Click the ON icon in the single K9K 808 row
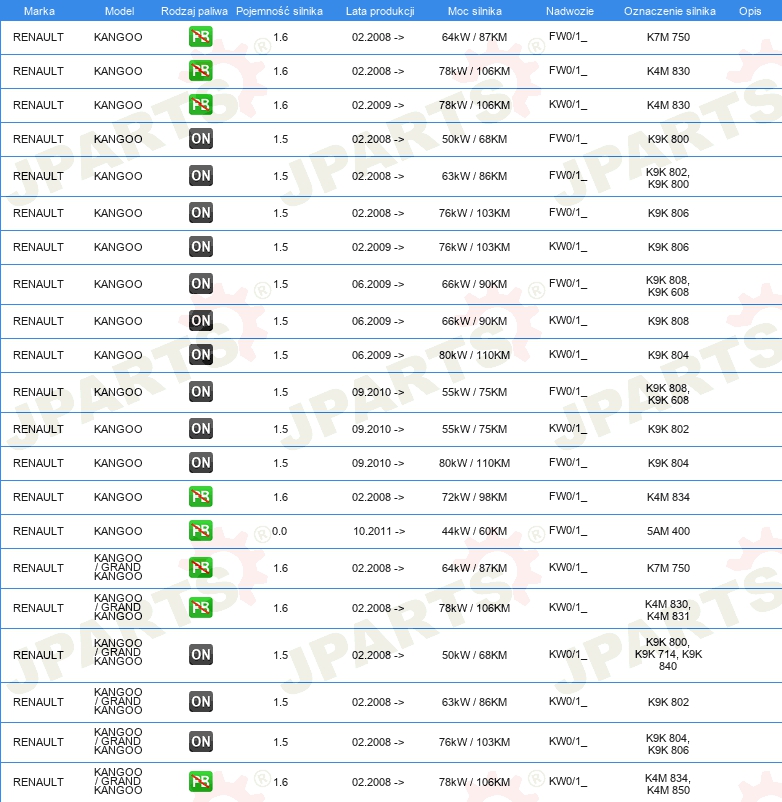The width and height of the screenshot is (782, 802). click(200, 321)
